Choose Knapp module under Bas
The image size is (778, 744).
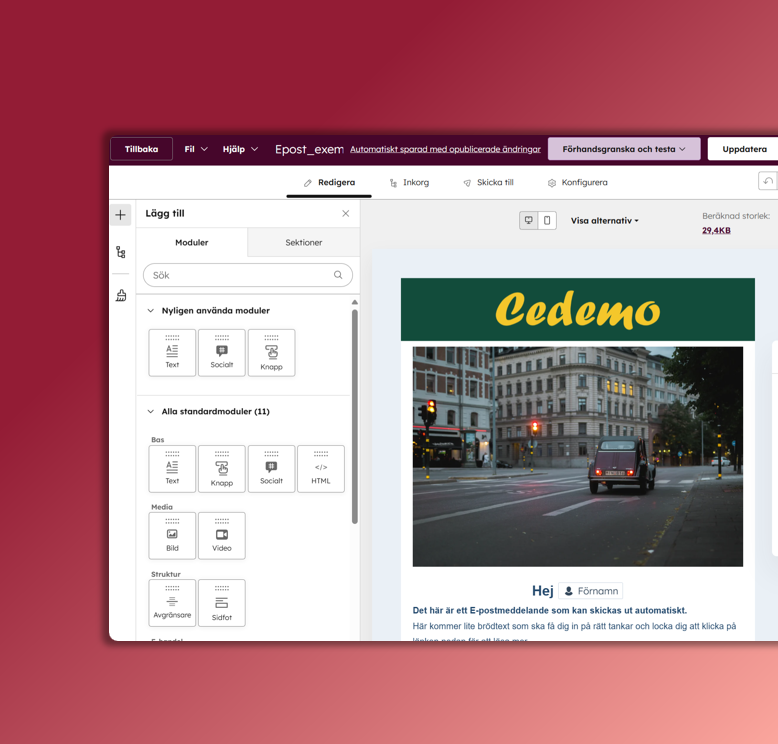click(x=222, y=469)
